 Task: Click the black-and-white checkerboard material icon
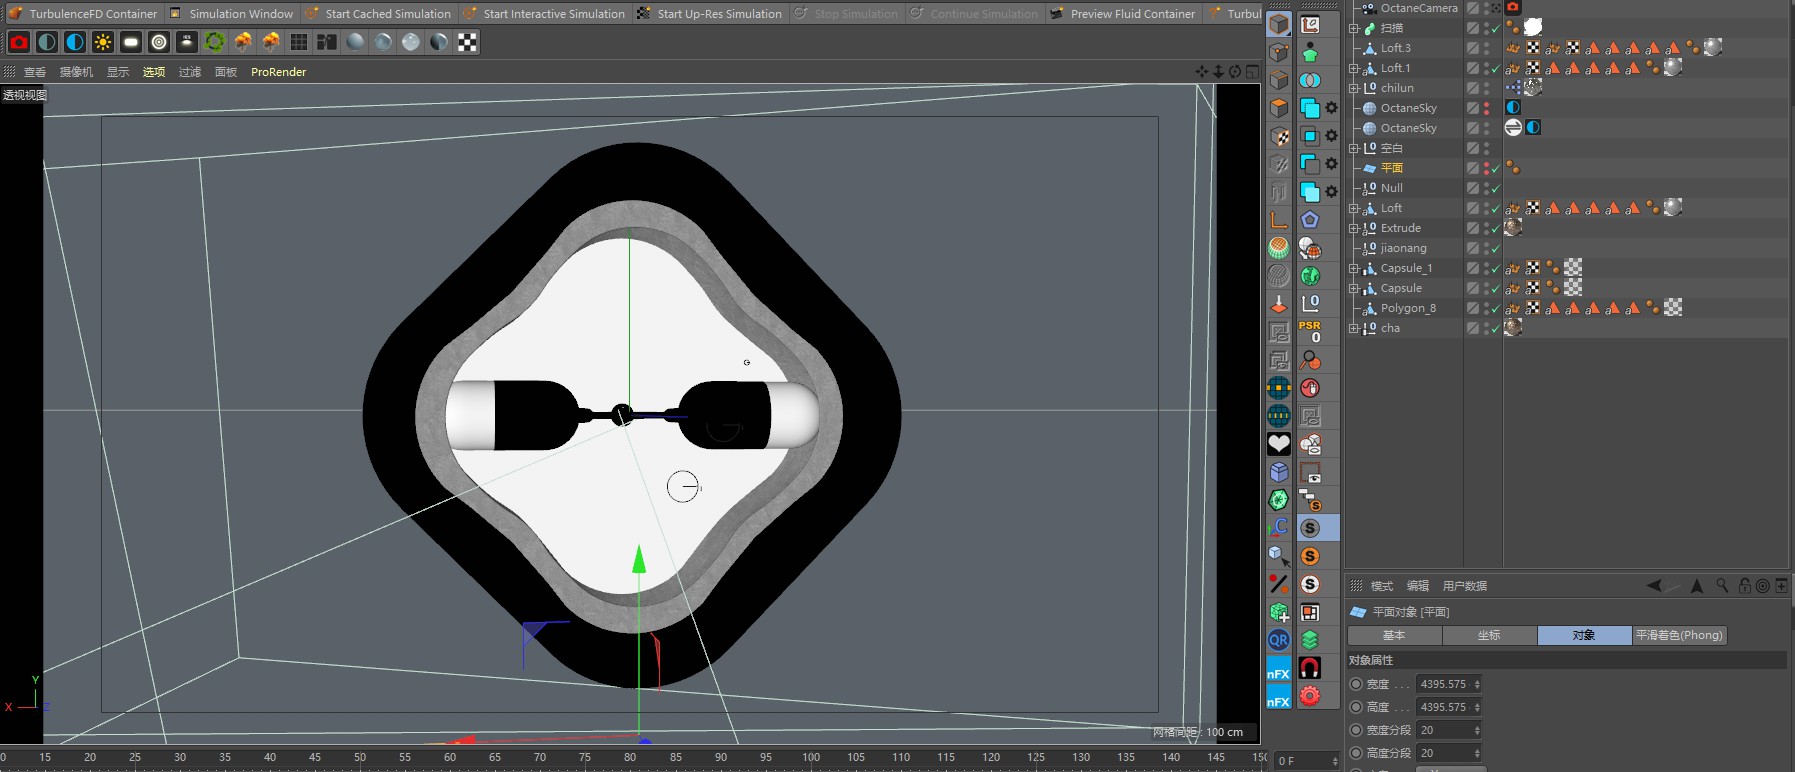click(467, 42)
